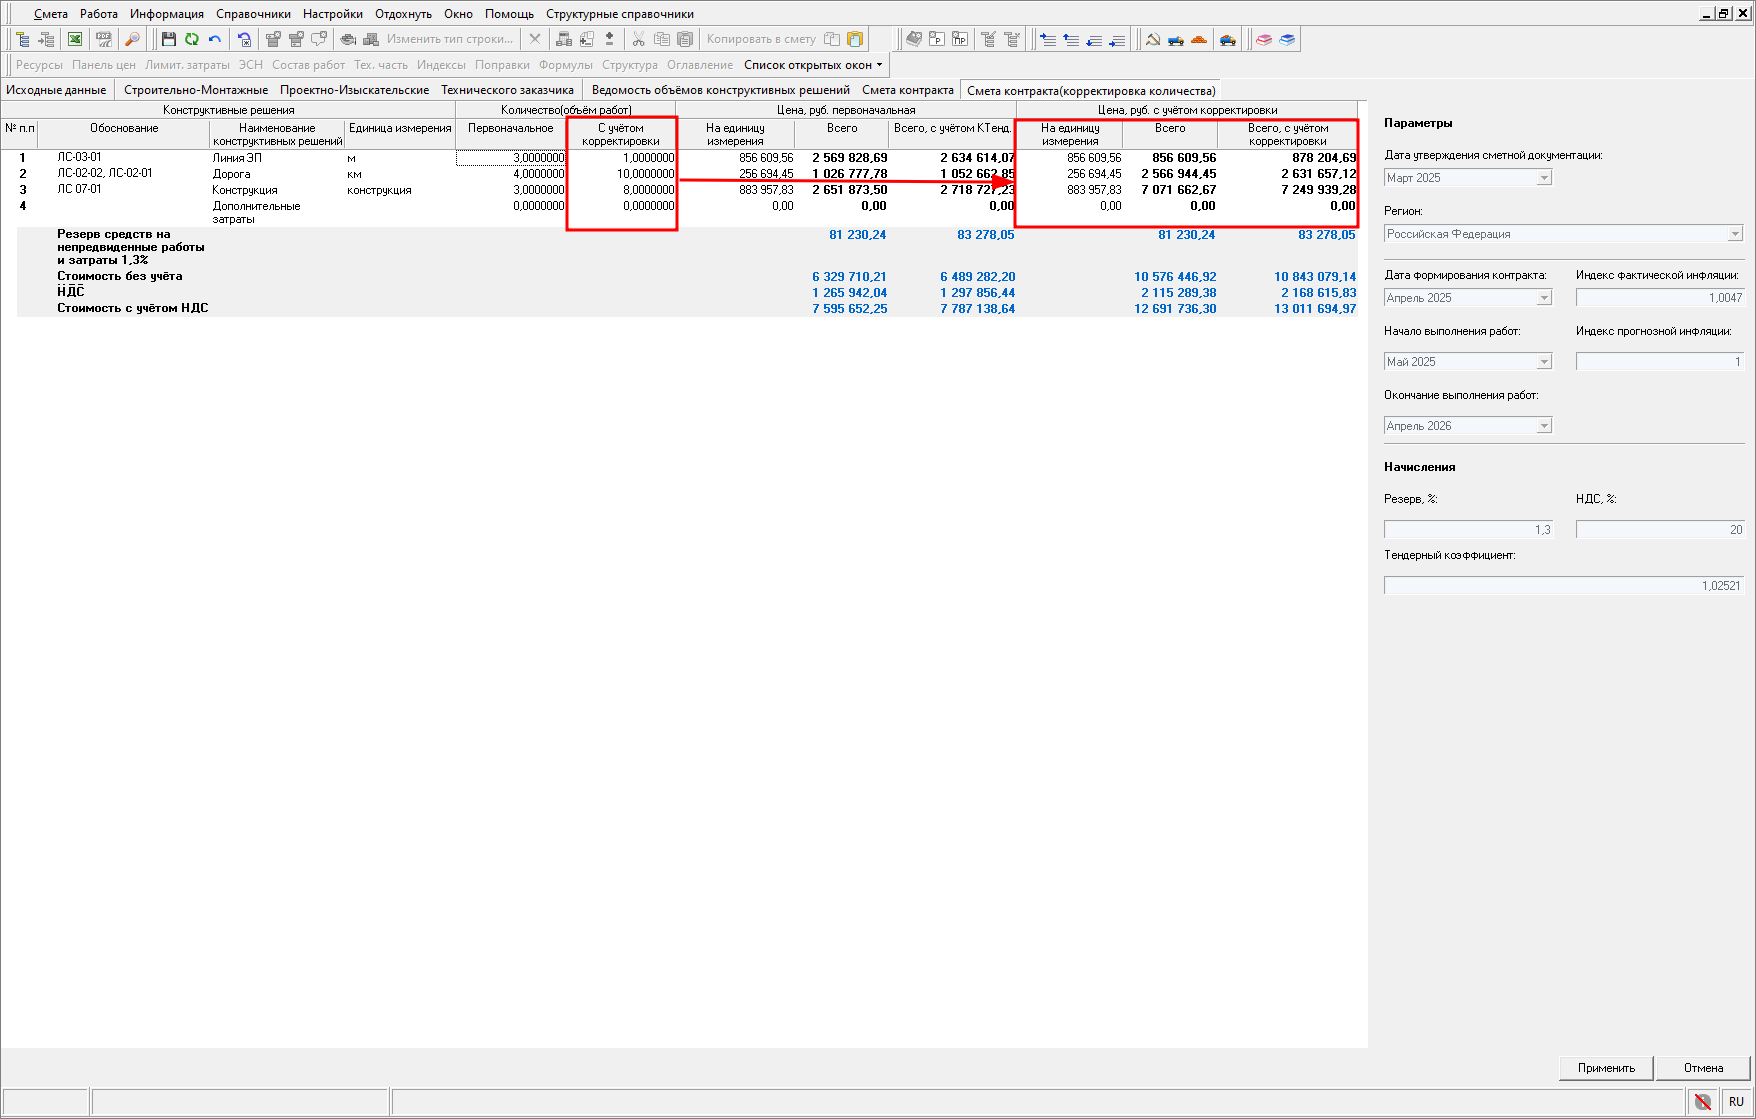
Task: Click the RU language indicator
Action: (1736, 1101)
